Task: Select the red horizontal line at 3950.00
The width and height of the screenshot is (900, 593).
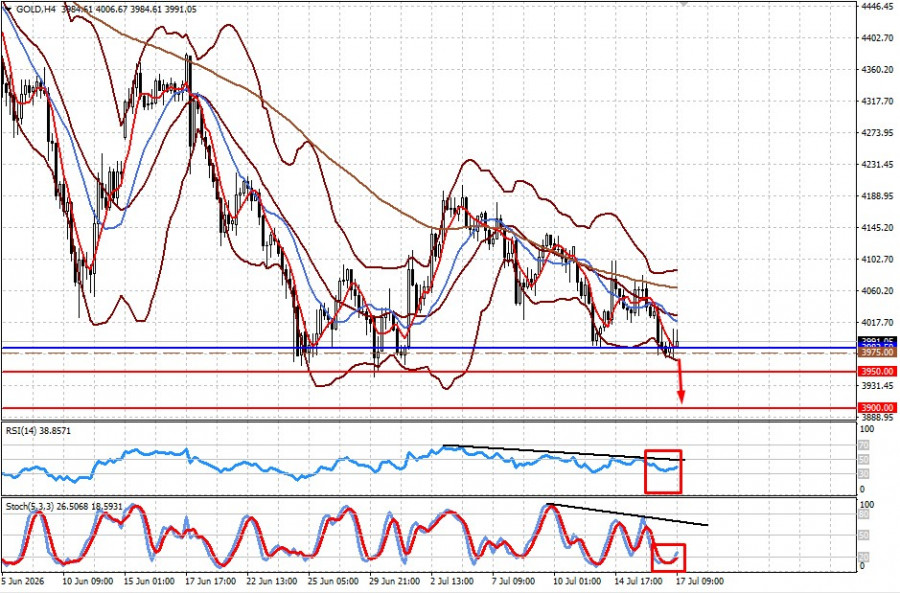Action: pyautogui.click(x=429, y=372)
